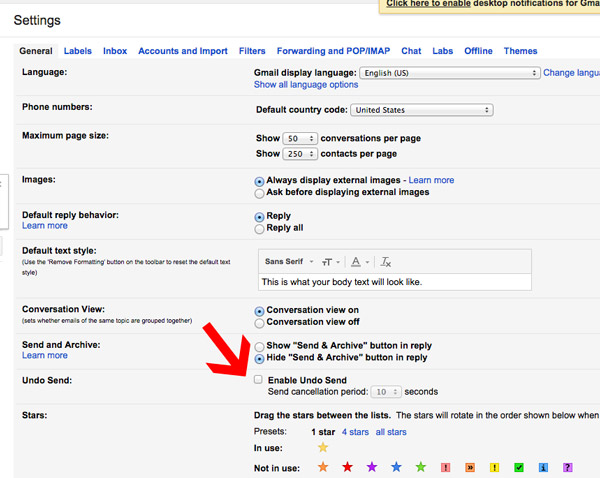
Task: Choose Reply as default behavior
Action: (x=259, y=217)
